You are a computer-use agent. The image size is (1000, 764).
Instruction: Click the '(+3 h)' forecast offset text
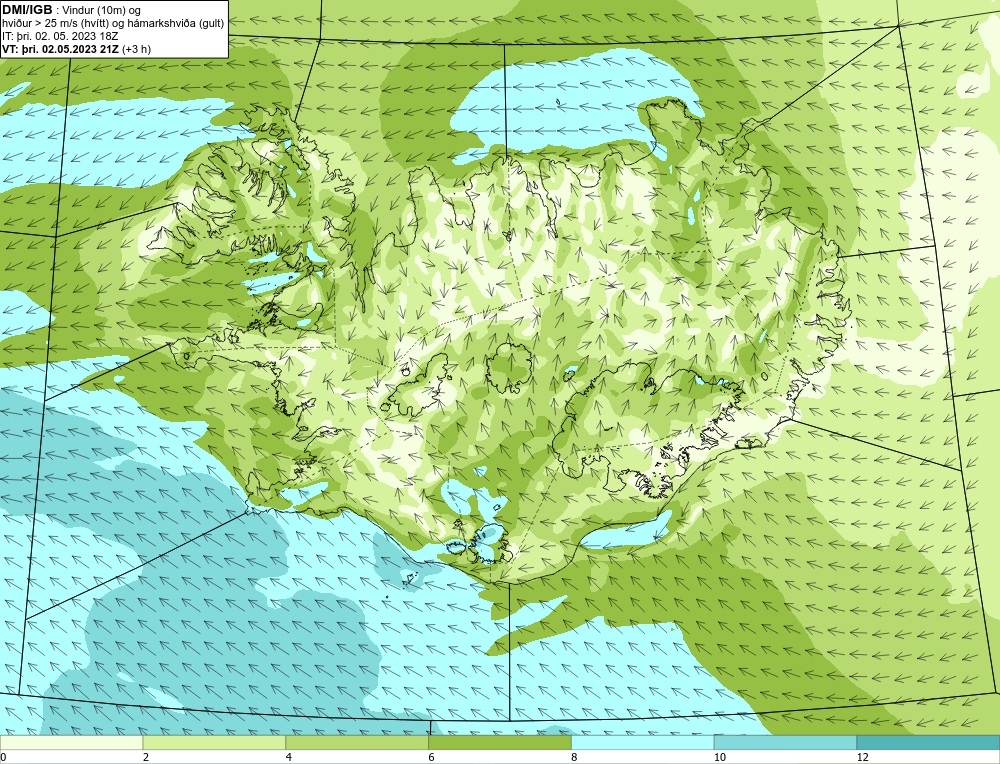coord(136,49)
